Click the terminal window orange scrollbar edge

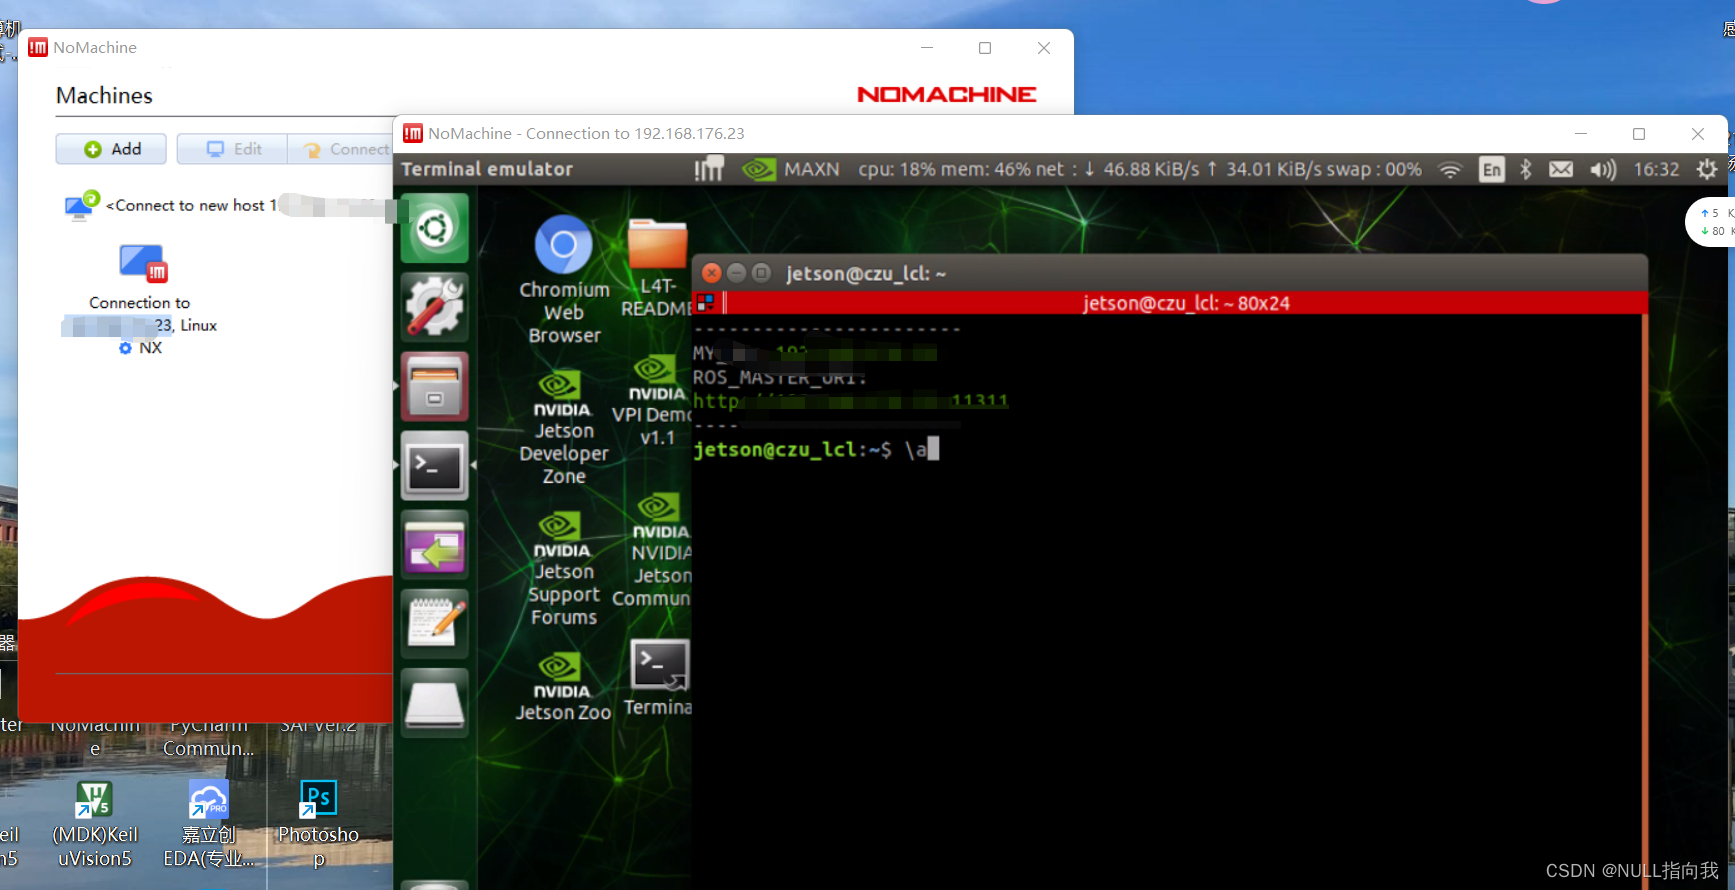(1644, 600)
